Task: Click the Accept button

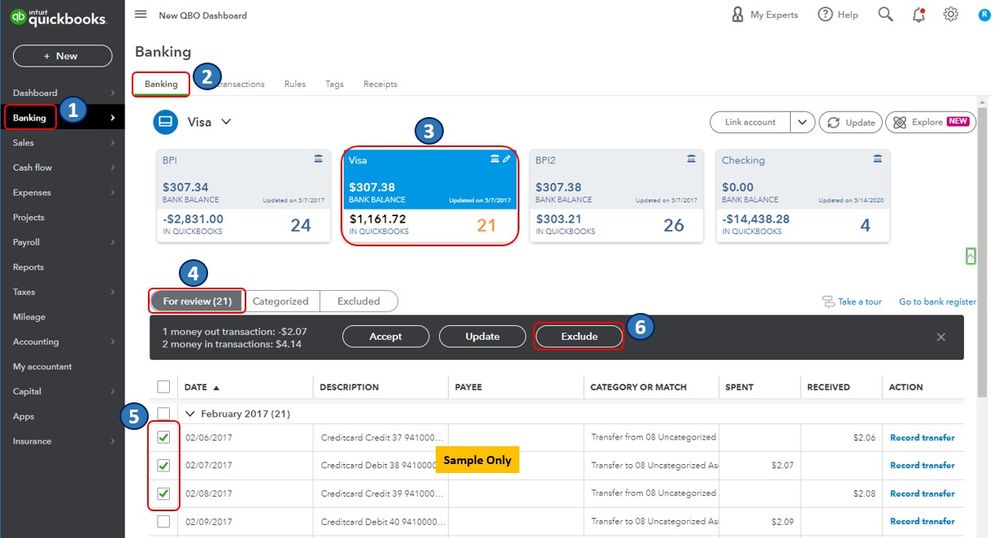Action: click(385, 337)
